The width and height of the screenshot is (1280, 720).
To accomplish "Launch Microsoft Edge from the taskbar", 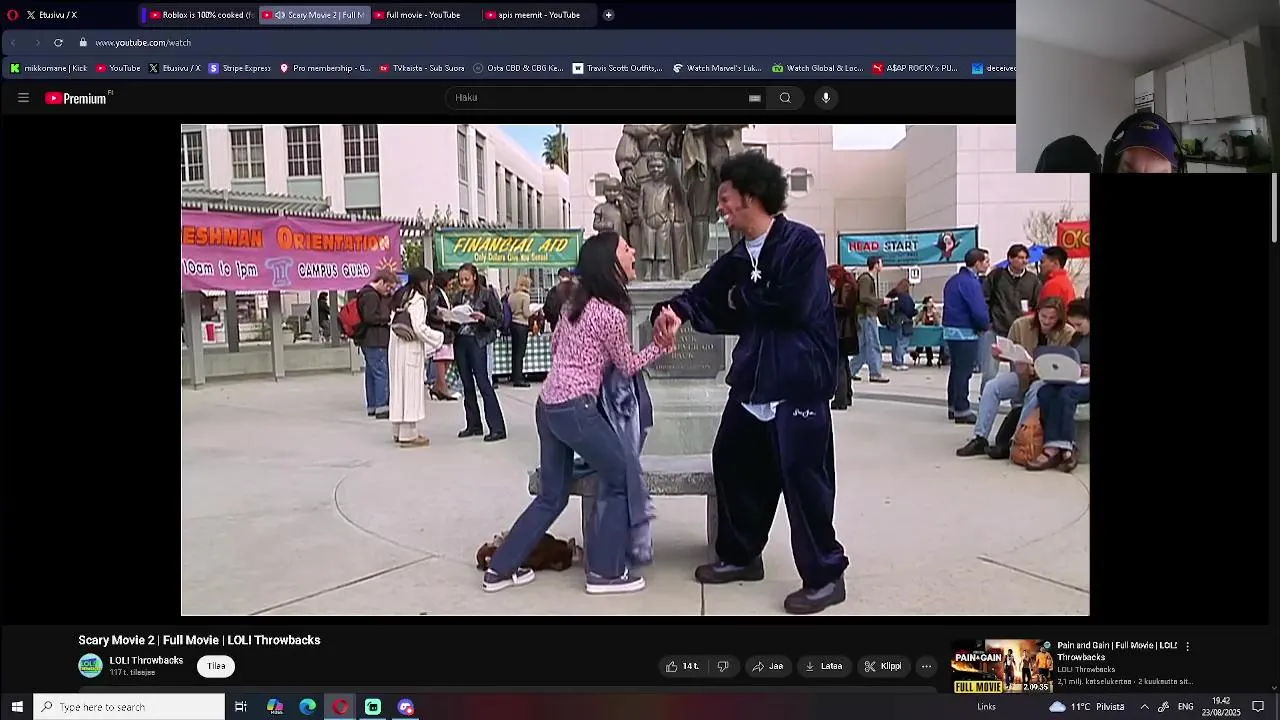I will (x=307, y=707).
